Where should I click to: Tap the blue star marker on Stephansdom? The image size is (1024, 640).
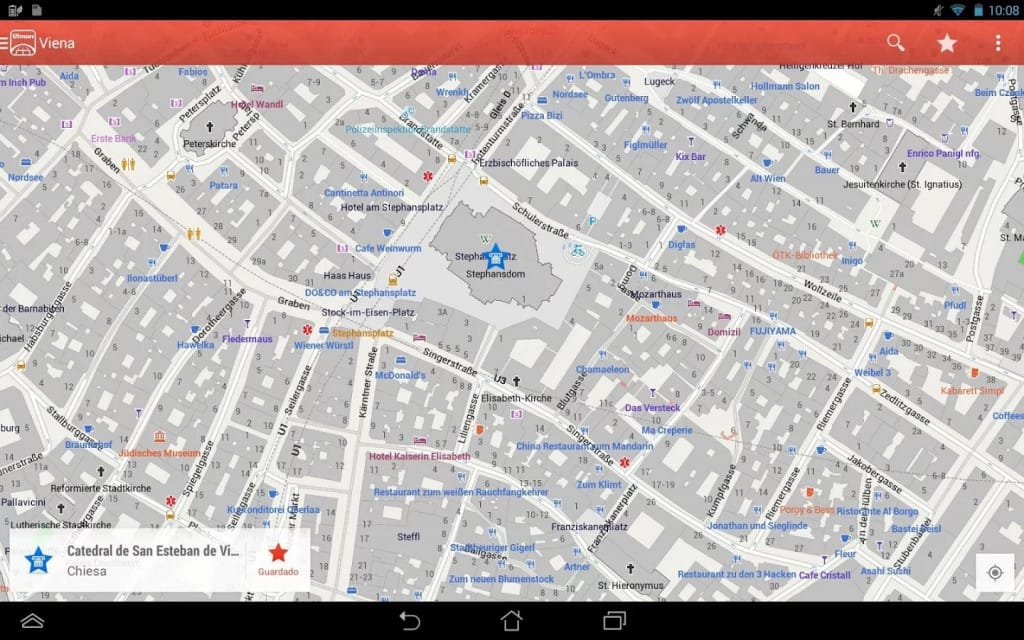coord(497,254)
